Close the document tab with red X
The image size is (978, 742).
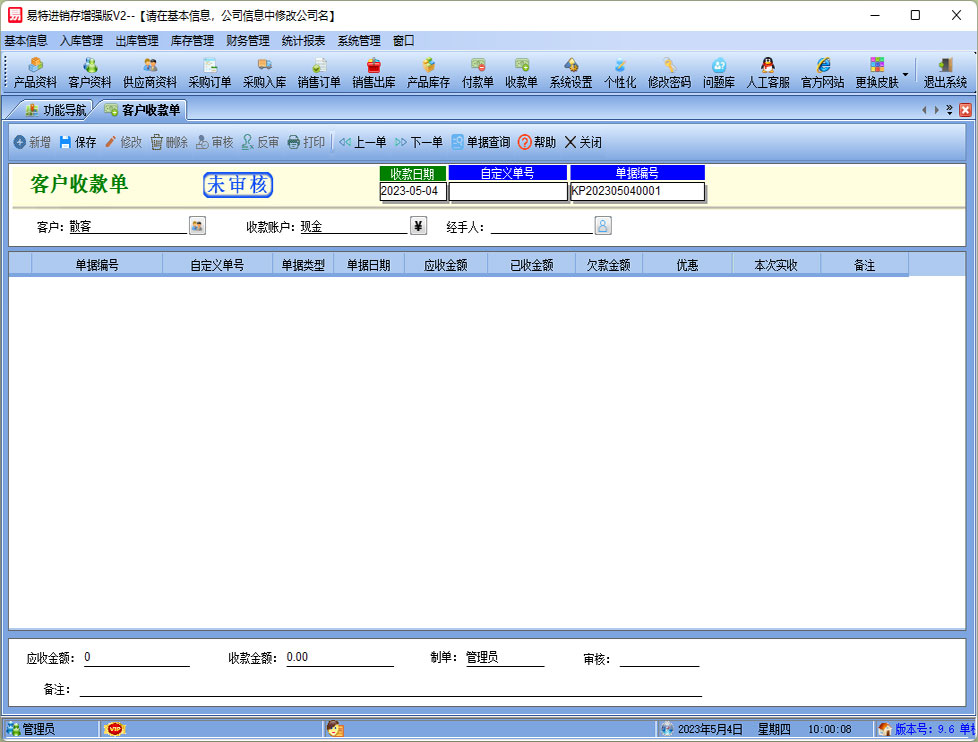[965, 110]
